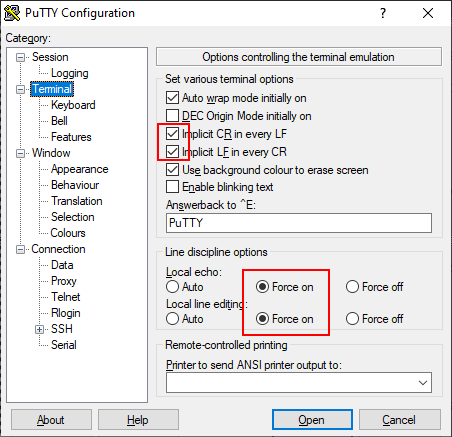Uncheck Auto wrap mode initially on
Image resolution: width=452 pixels, height=437 pixels.
(x=172, y=98)
